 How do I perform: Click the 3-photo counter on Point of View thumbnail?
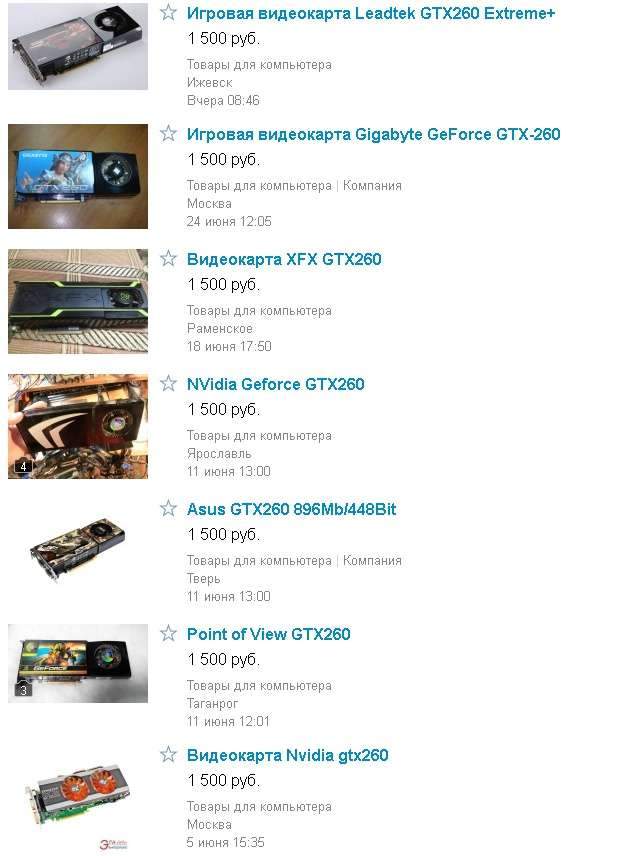pos(23,691)
